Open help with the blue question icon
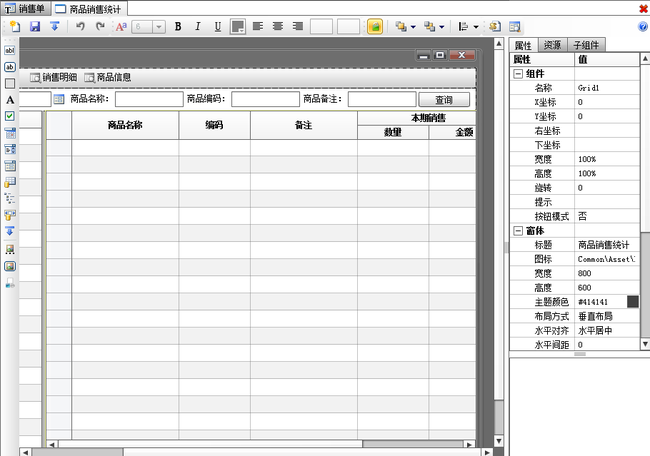650x456 pixels. pyautogui.click(x=643, y=27)
